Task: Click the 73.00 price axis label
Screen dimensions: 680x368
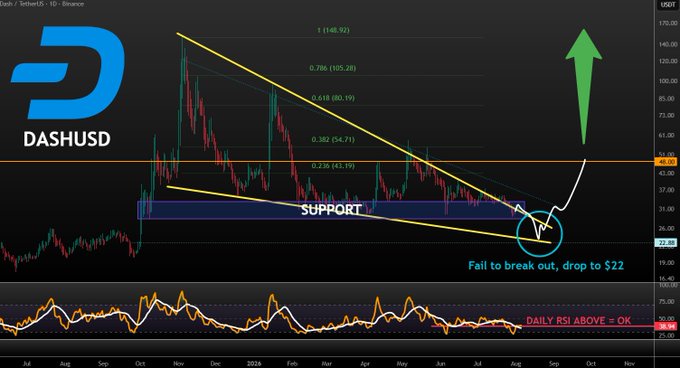Action: (x=668, y=116)
